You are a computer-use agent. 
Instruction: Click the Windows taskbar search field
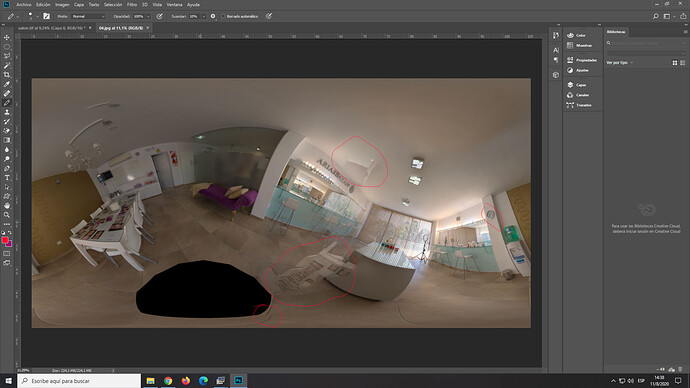click(79, 381)
